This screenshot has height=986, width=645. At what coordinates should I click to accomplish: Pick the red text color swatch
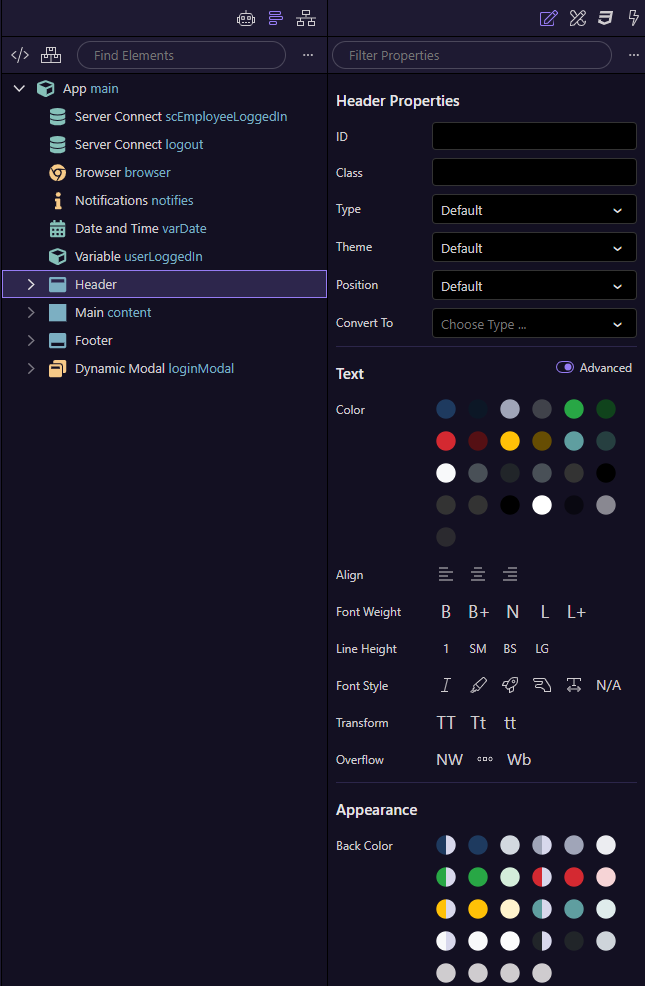446,441
